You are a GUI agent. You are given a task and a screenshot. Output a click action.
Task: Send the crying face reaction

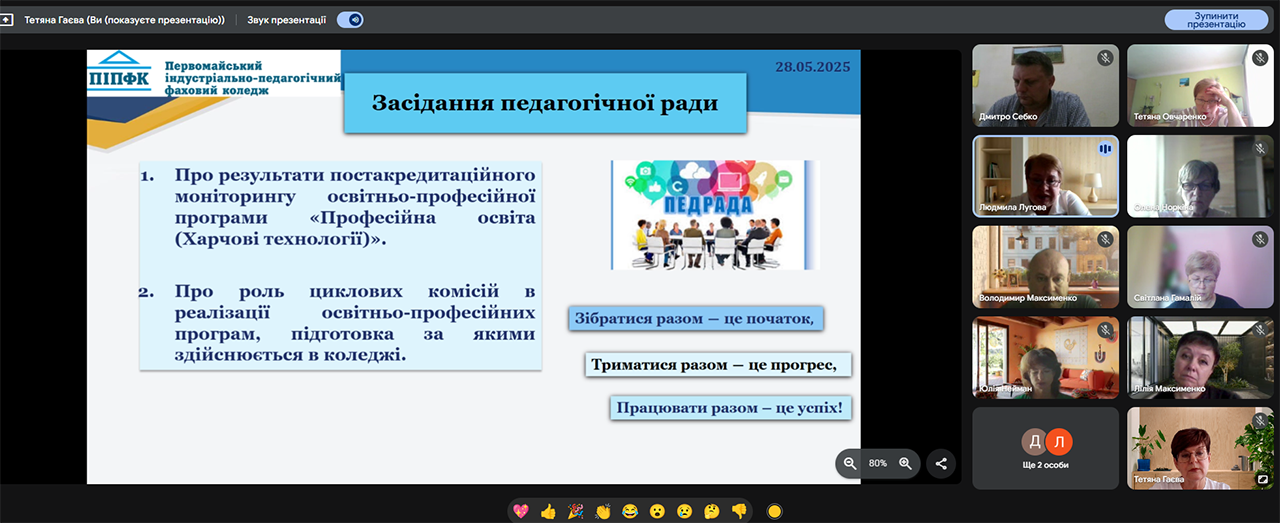click(684, 511)
